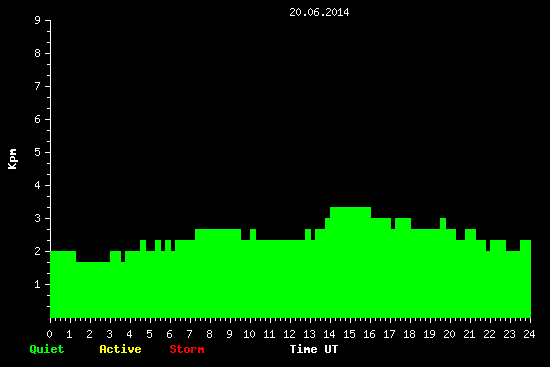The image size is (550, 367).
Task: Click the 9 value on Kpm axis
Action: coord(38,20)
